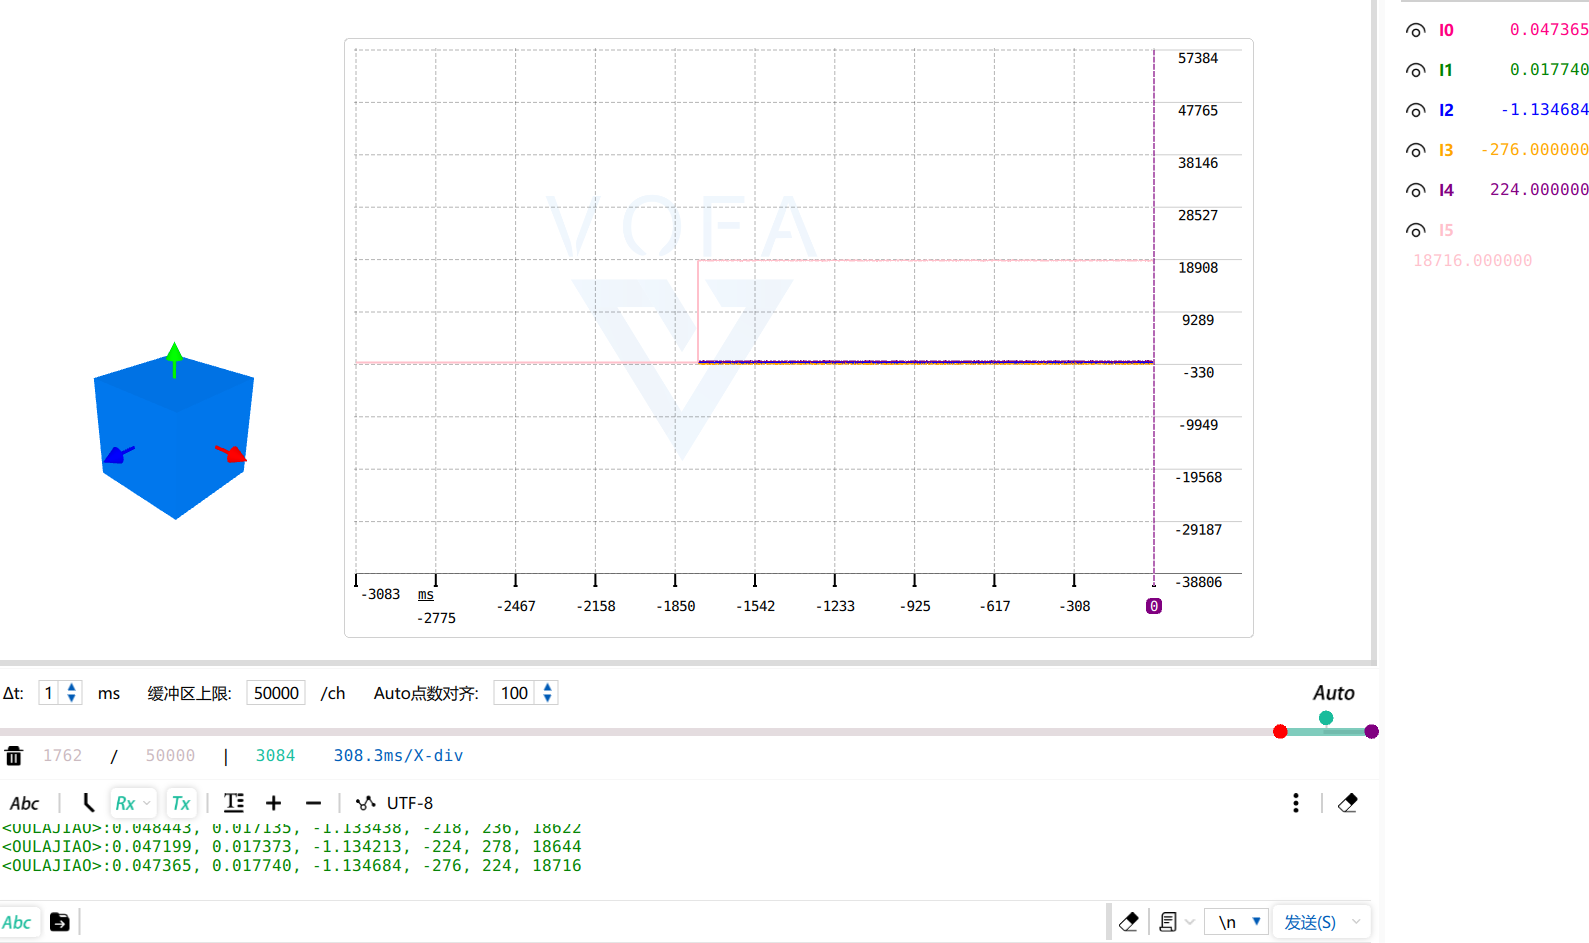Click the teal Auto slider handle
1589x943 pixels.
tap(1326, 718)
